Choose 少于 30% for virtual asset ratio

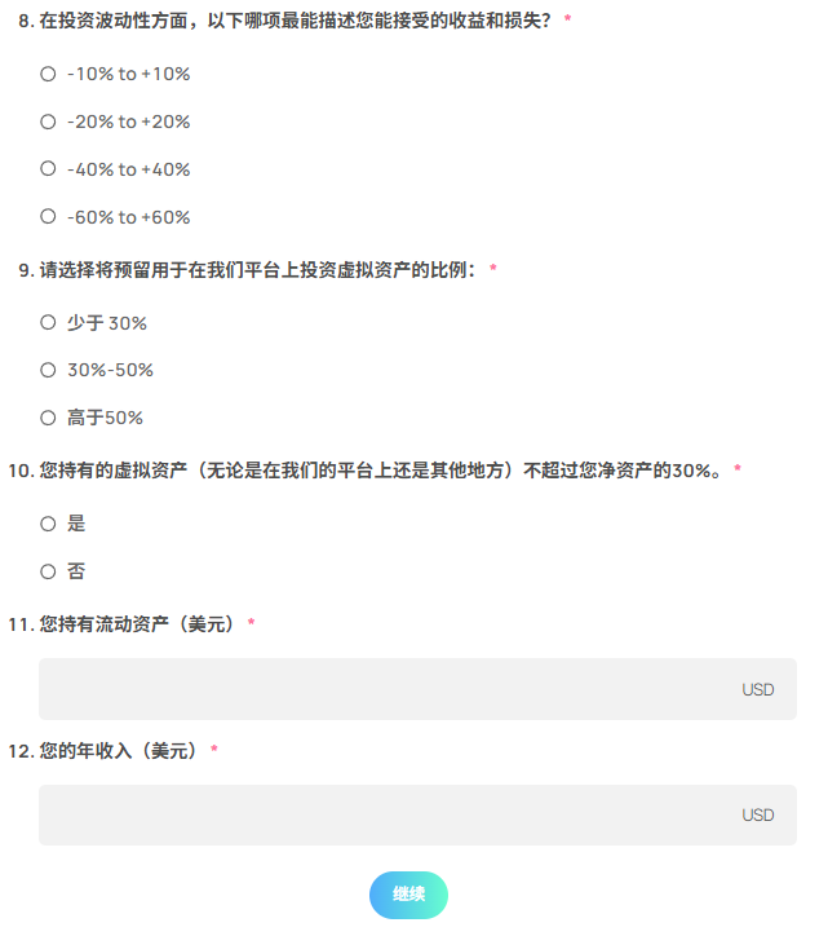click(48, 322)
